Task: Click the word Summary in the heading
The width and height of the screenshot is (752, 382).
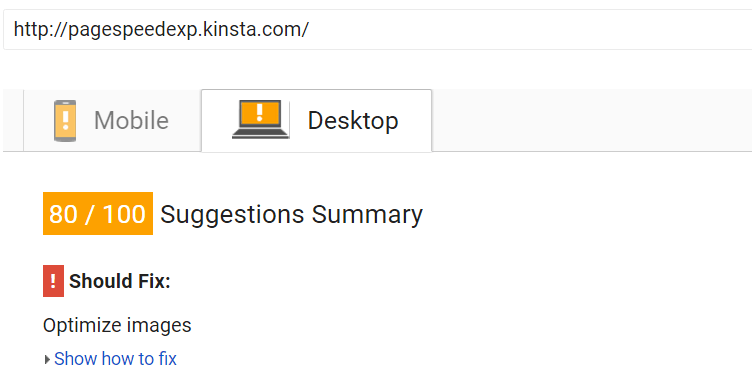Action: point(367,214)
